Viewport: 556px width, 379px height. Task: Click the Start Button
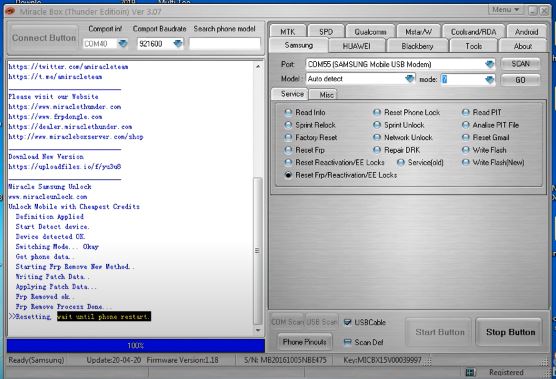439,332
